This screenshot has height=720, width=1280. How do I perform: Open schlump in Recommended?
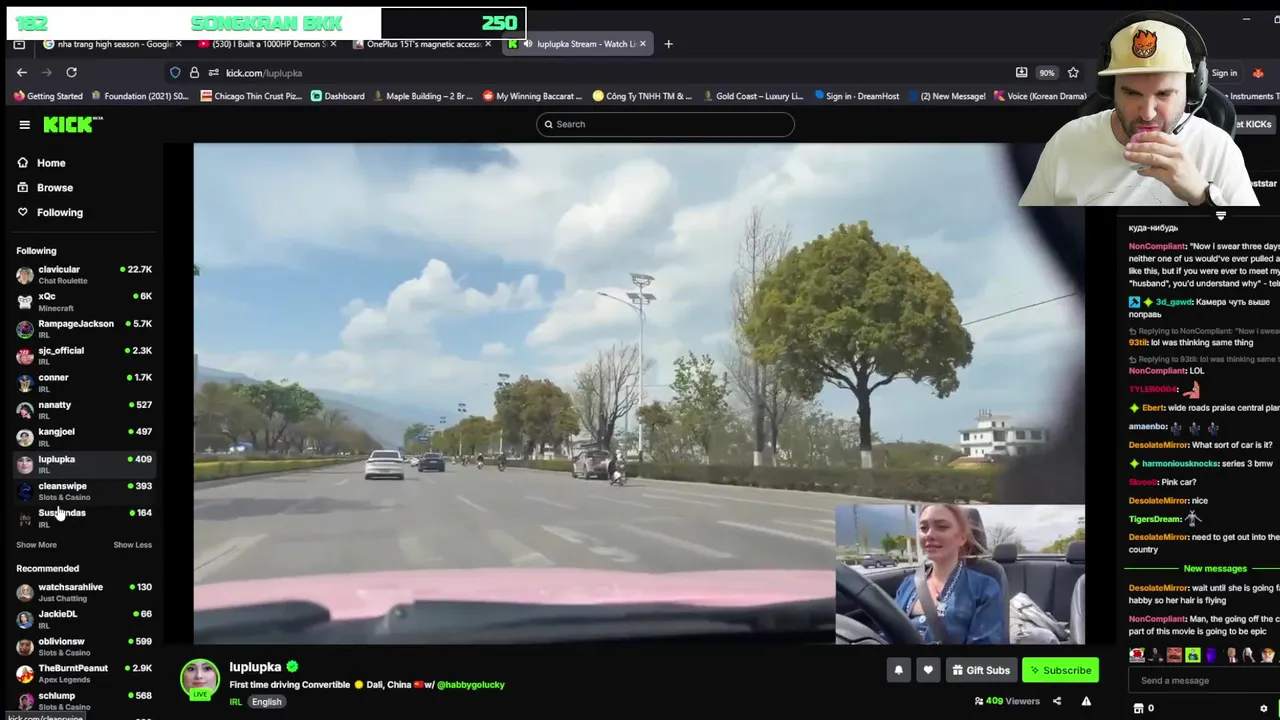pyautogui.click(x=84, y=700)
